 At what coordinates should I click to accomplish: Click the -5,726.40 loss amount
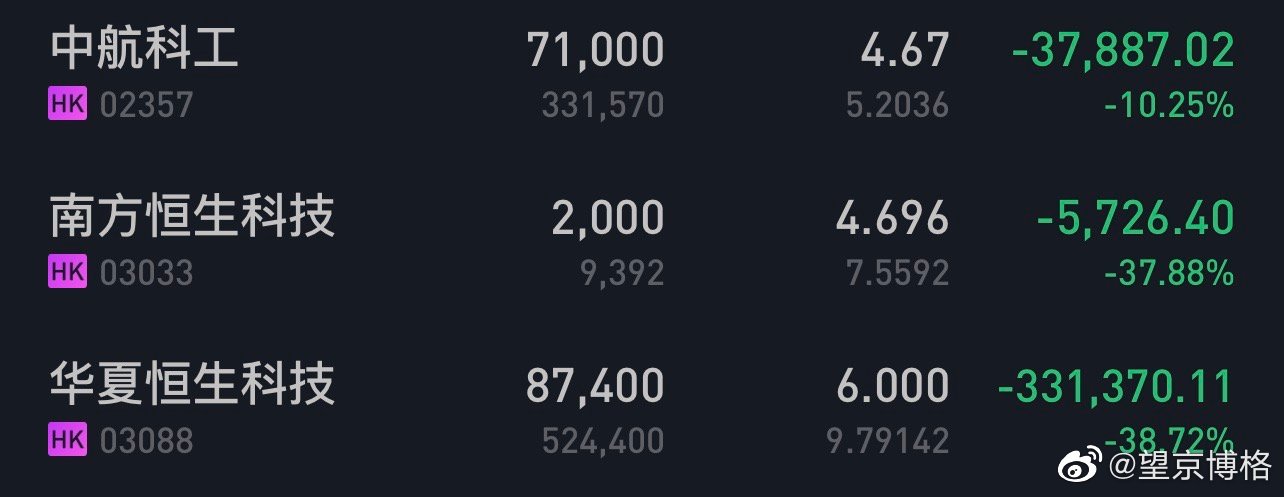[1136, 218]
